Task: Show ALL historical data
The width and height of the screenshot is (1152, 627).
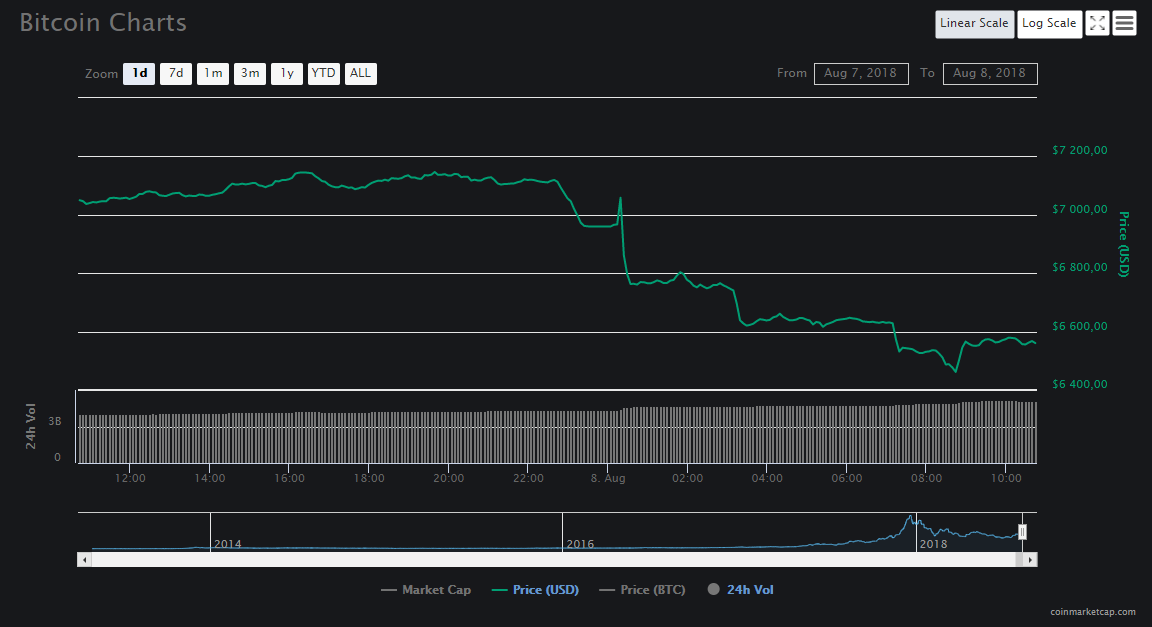Action: coord(361,74)
